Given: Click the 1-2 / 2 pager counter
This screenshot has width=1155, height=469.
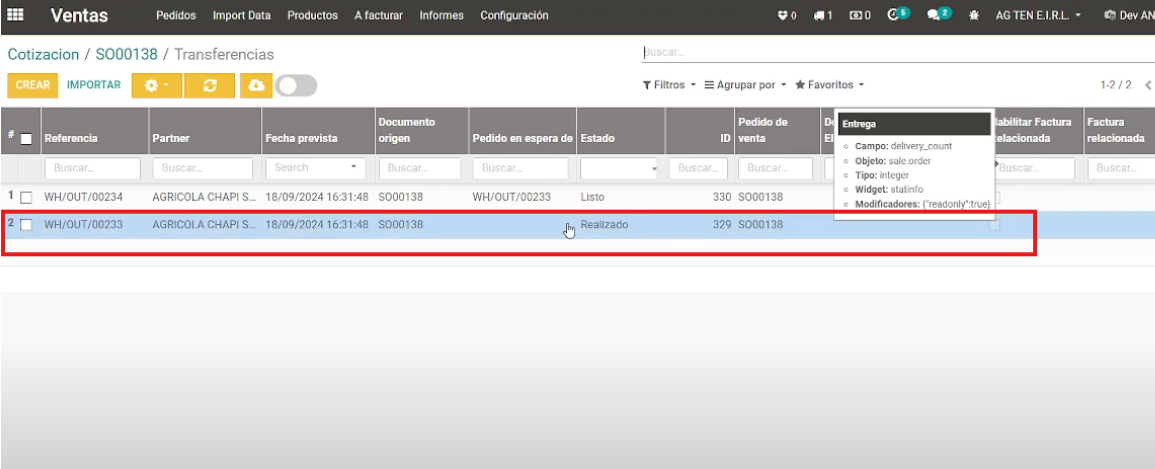Looking at the screenshot, I should tap(1115, 85).
